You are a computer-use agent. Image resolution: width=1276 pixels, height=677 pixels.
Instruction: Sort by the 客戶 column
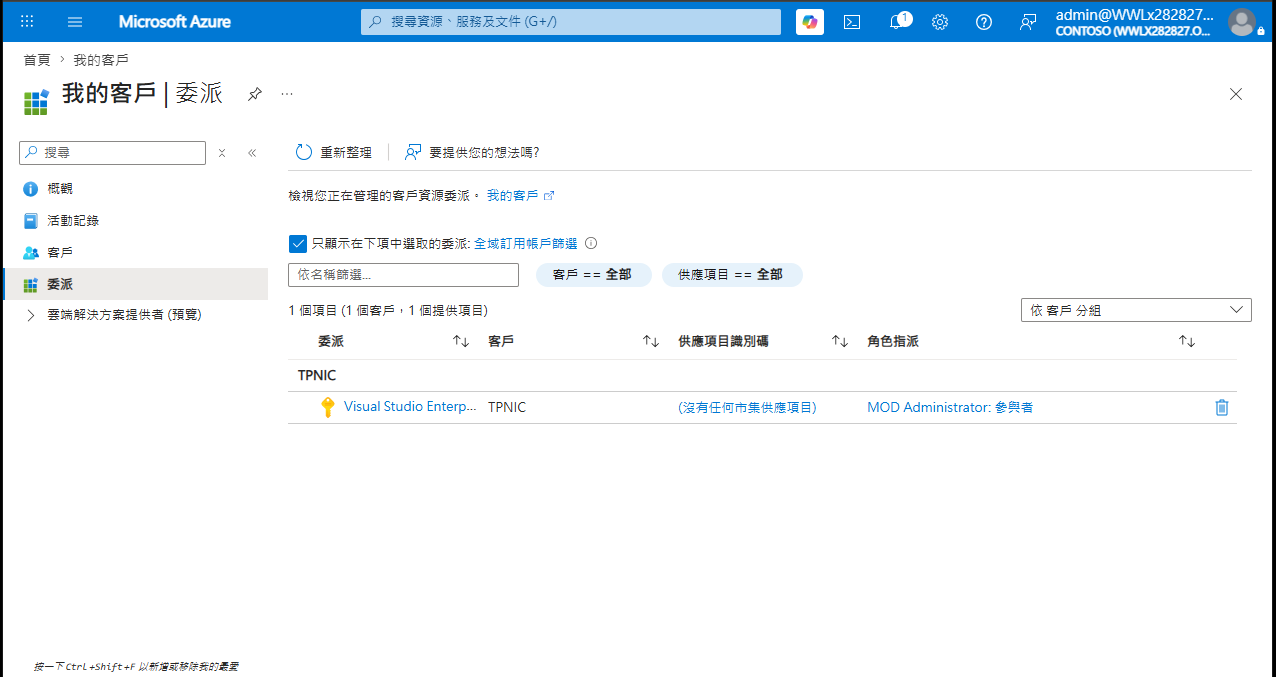651,341
